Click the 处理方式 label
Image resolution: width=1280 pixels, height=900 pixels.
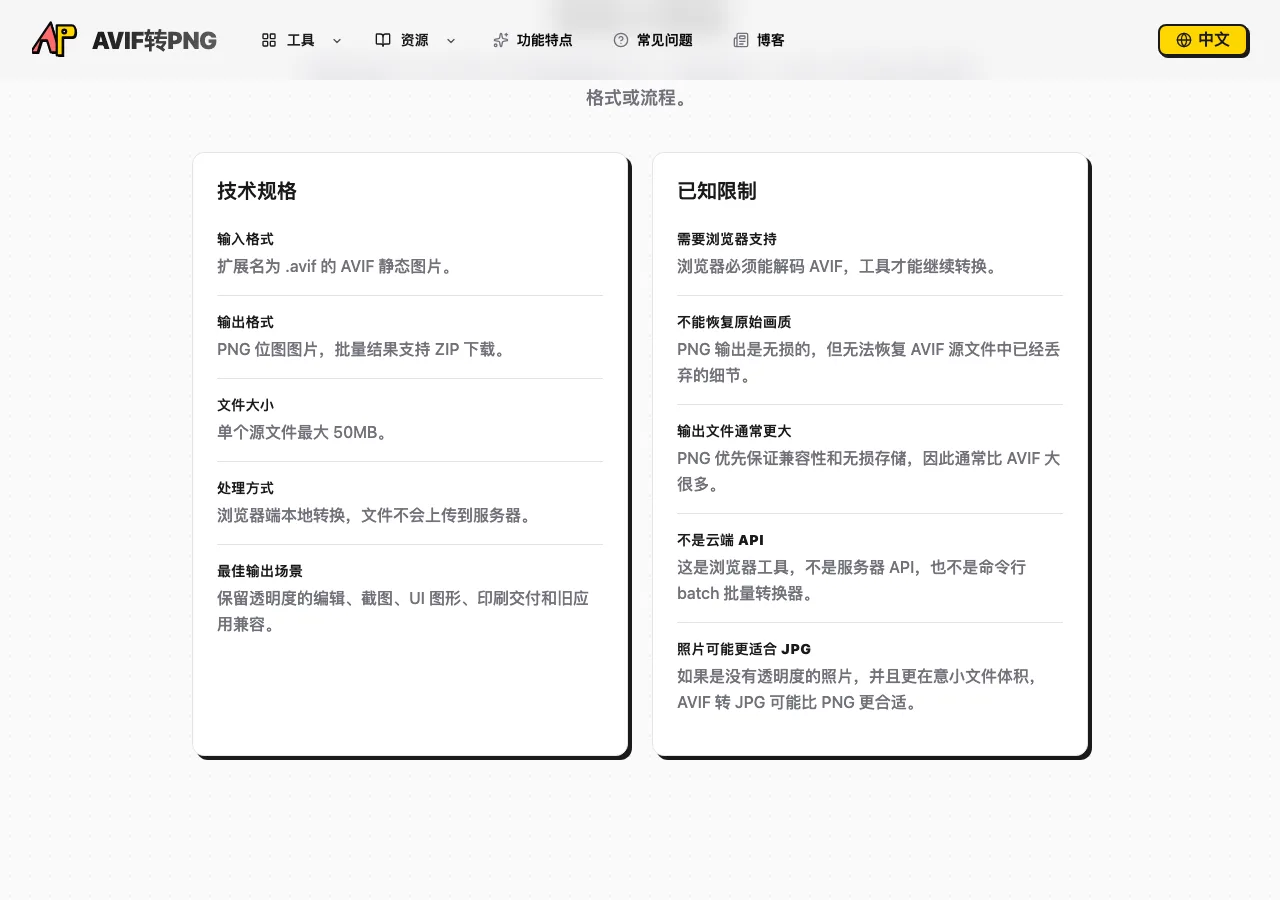pyautogui.click(x=245, y=488)
